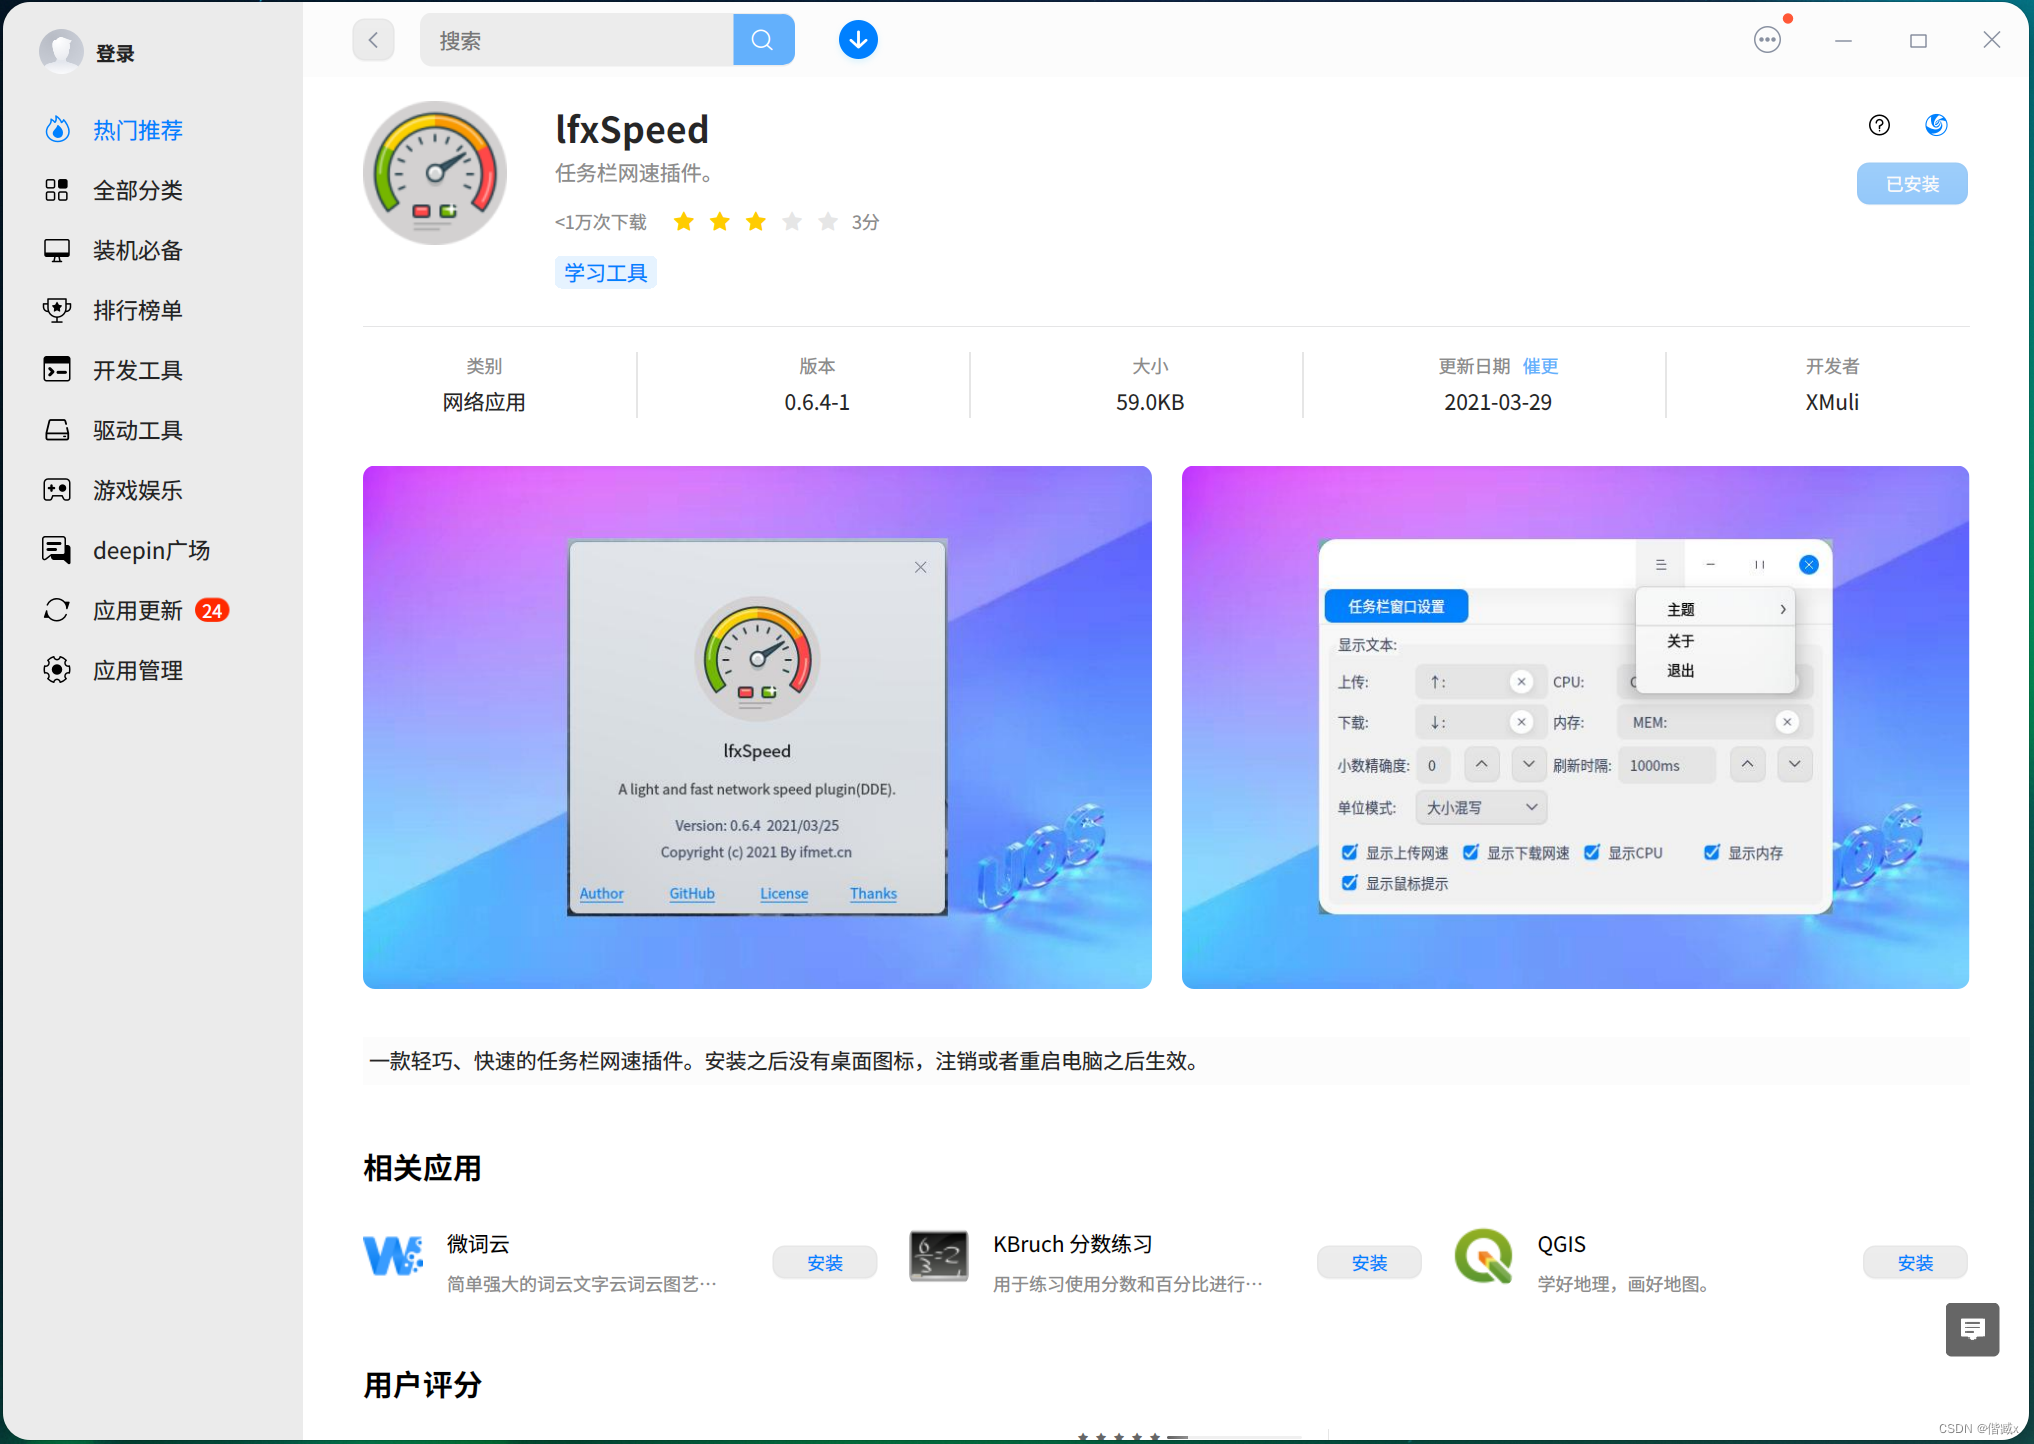Click the lfxSpeed app icon

click(x=435, y=172)
